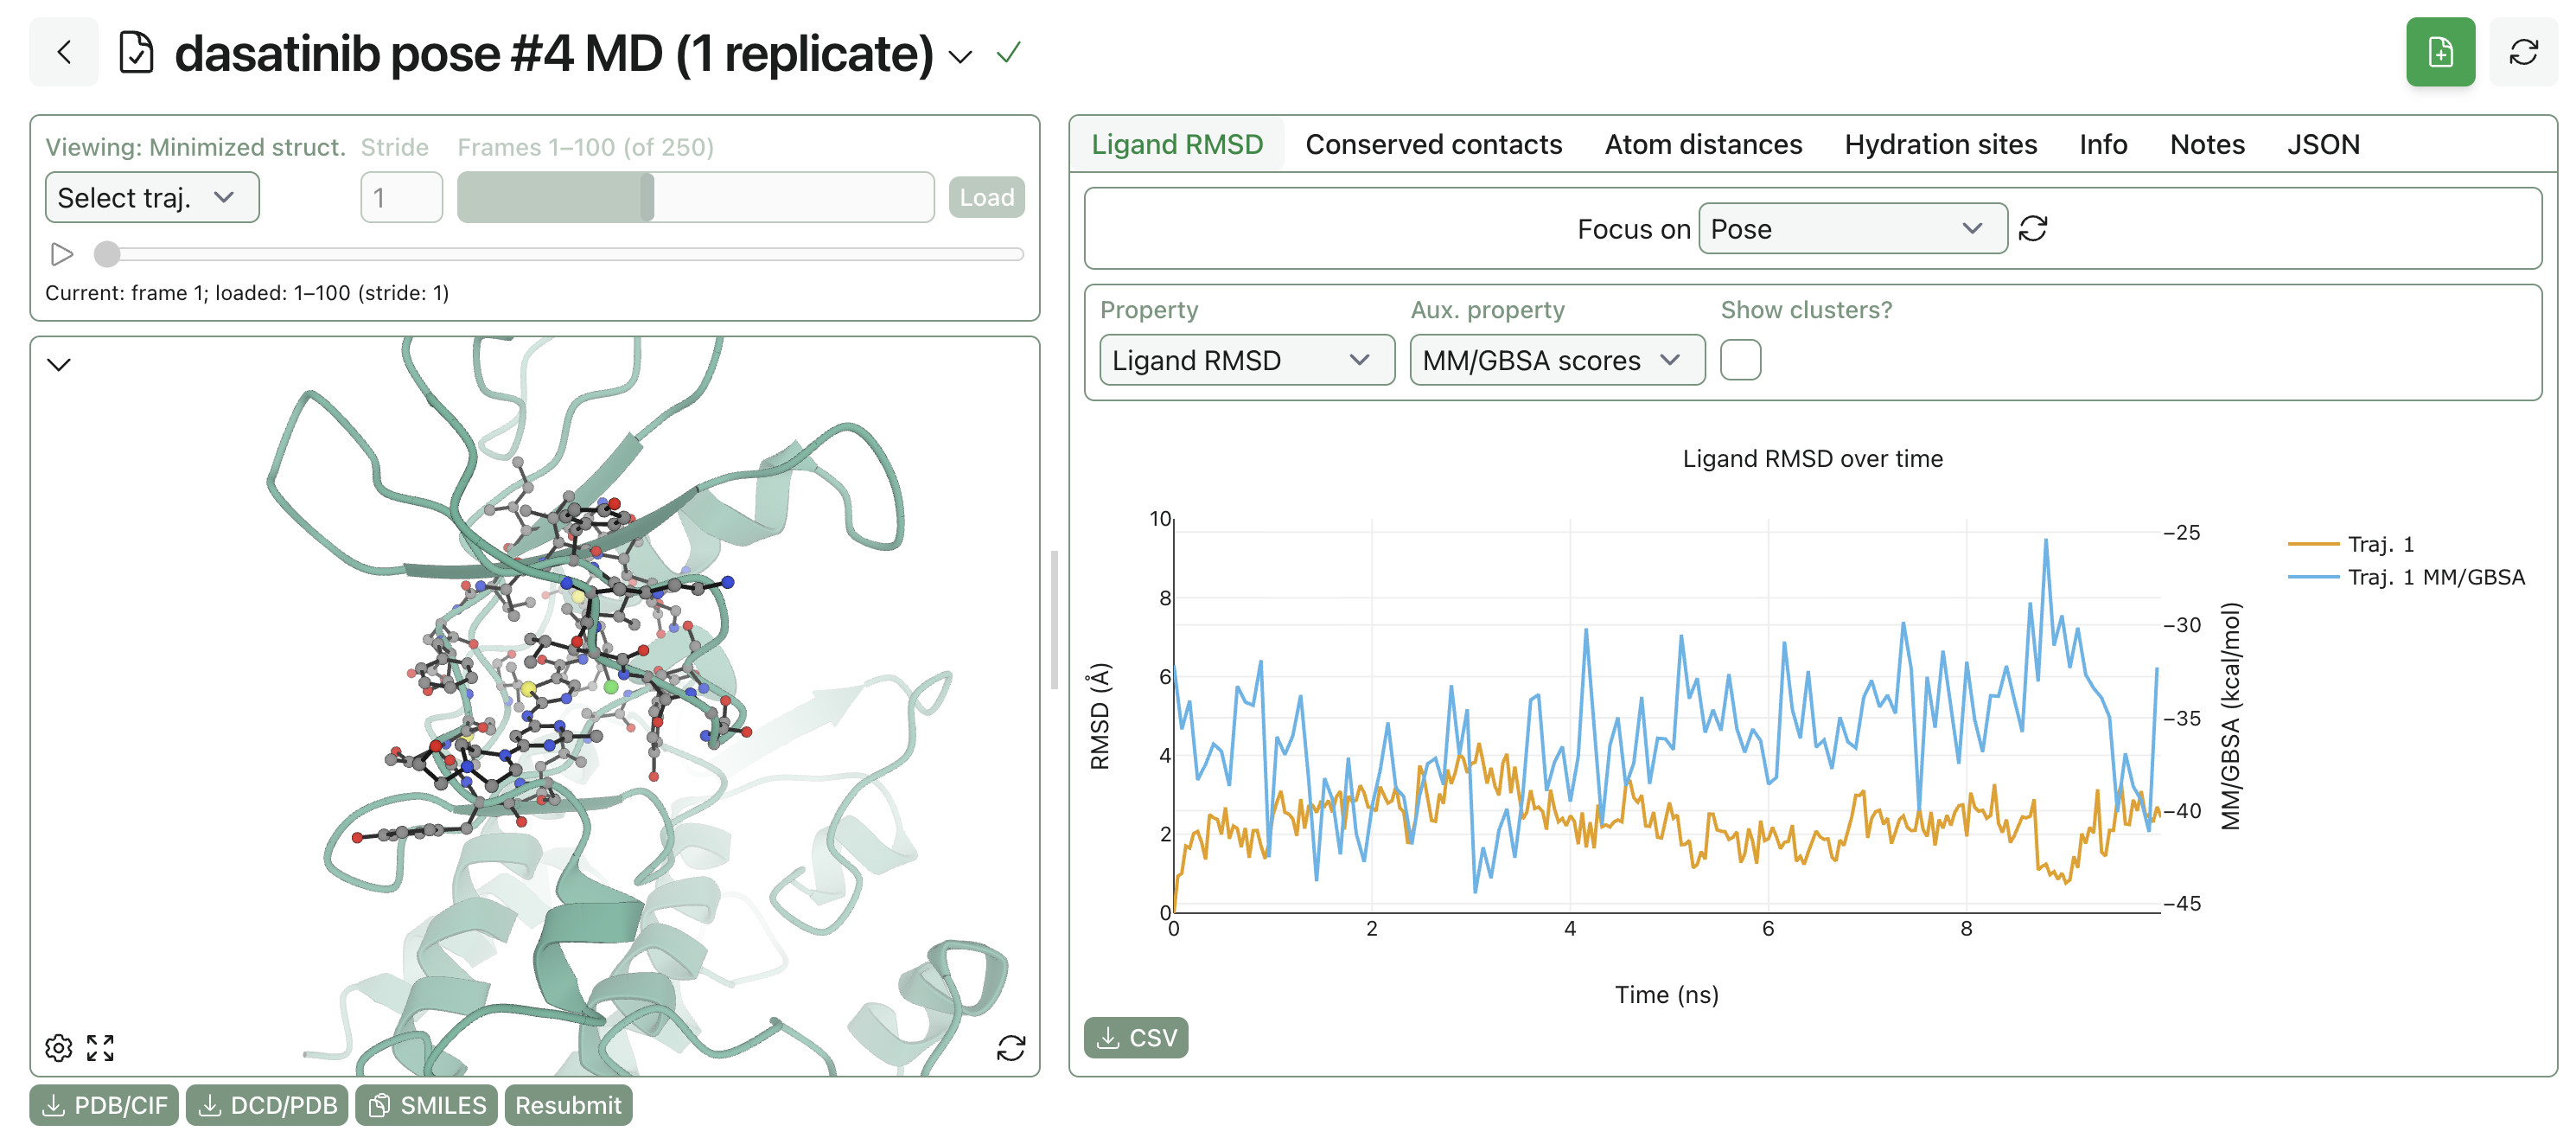
Task: Open the Aux. property MM/GBSA scores dropdown
Action: coord(1557,359)
